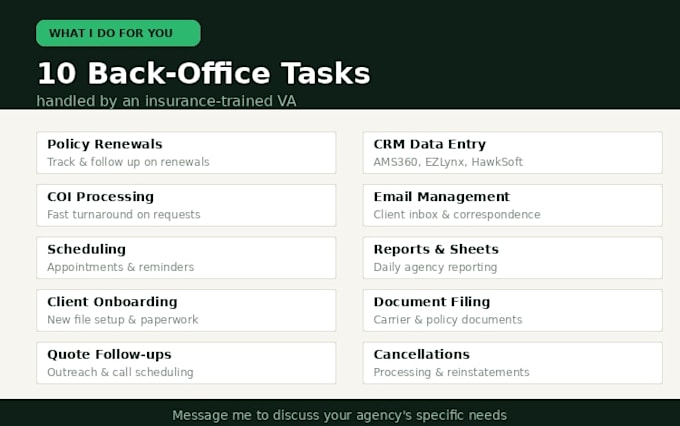Select the Cancellations card title
680x426 pixels.
[422, 354]
